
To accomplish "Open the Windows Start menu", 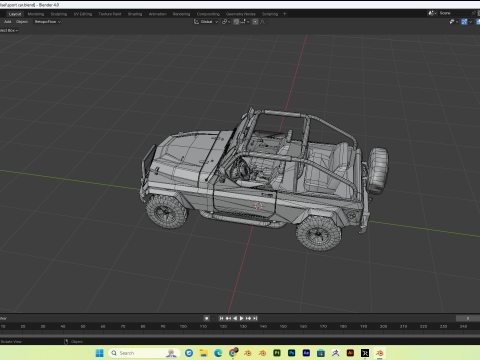I will (x=99, y=353).
